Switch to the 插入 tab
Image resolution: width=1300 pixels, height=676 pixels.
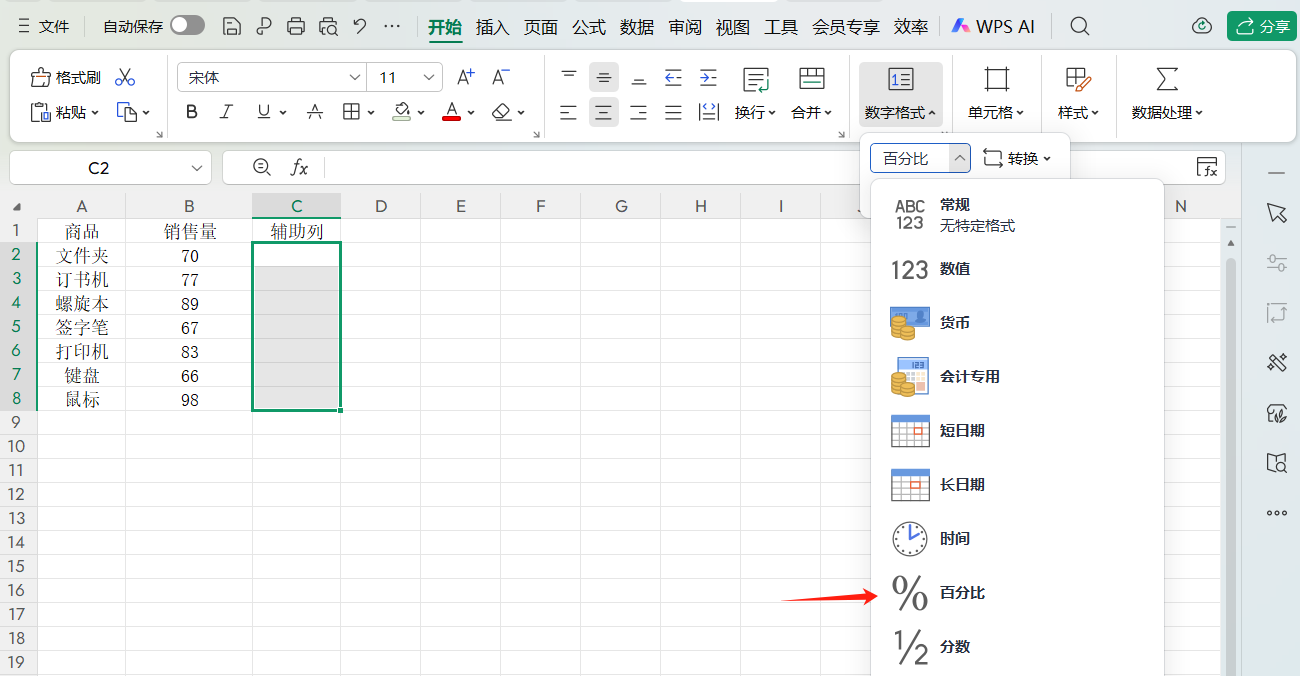pos(492,27)
